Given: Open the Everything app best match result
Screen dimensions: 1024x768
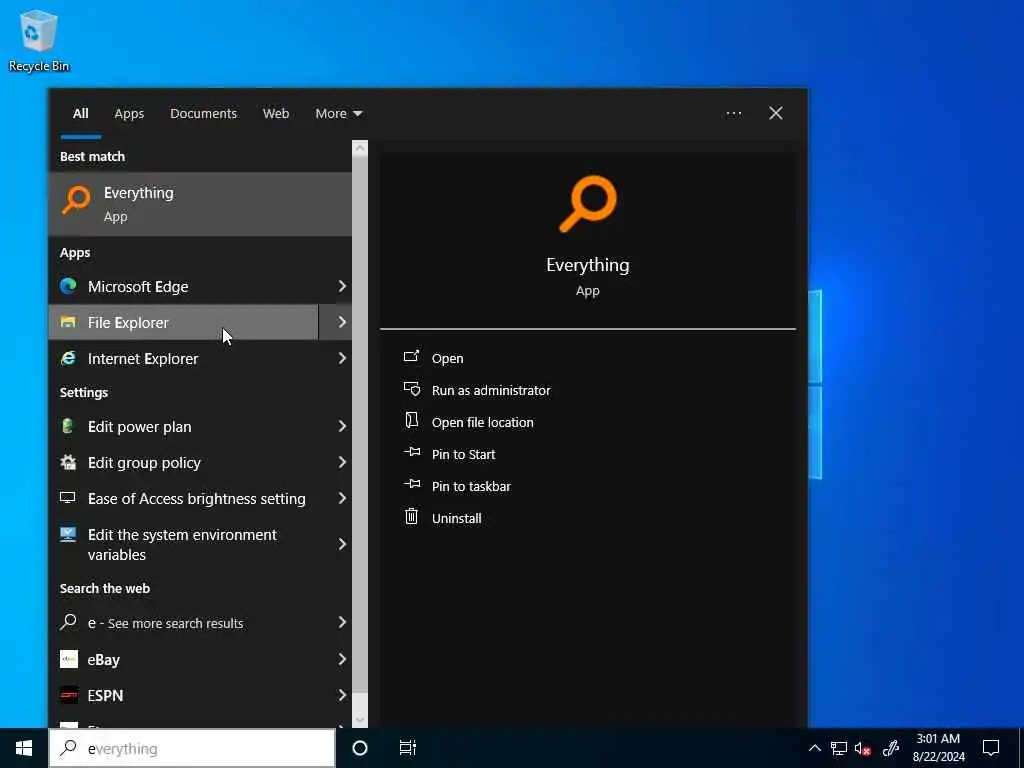Looking at the screenshot, I should click(200, 204).
